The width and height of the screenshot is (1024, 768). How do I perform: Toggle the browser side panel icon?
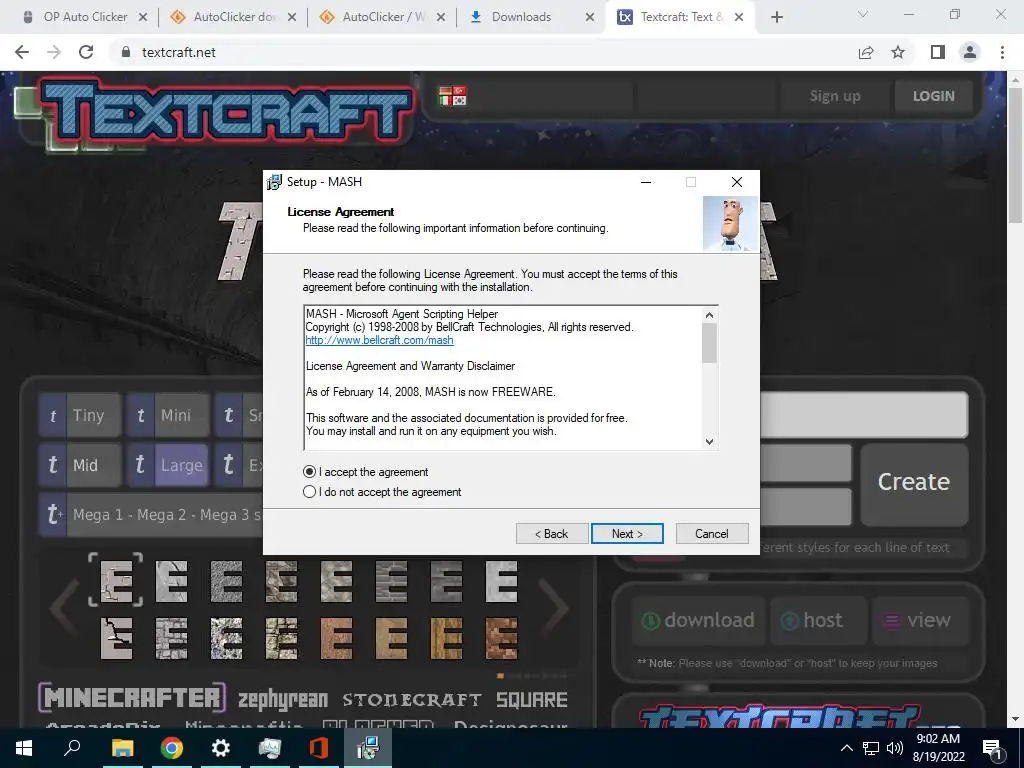[938, 52]
